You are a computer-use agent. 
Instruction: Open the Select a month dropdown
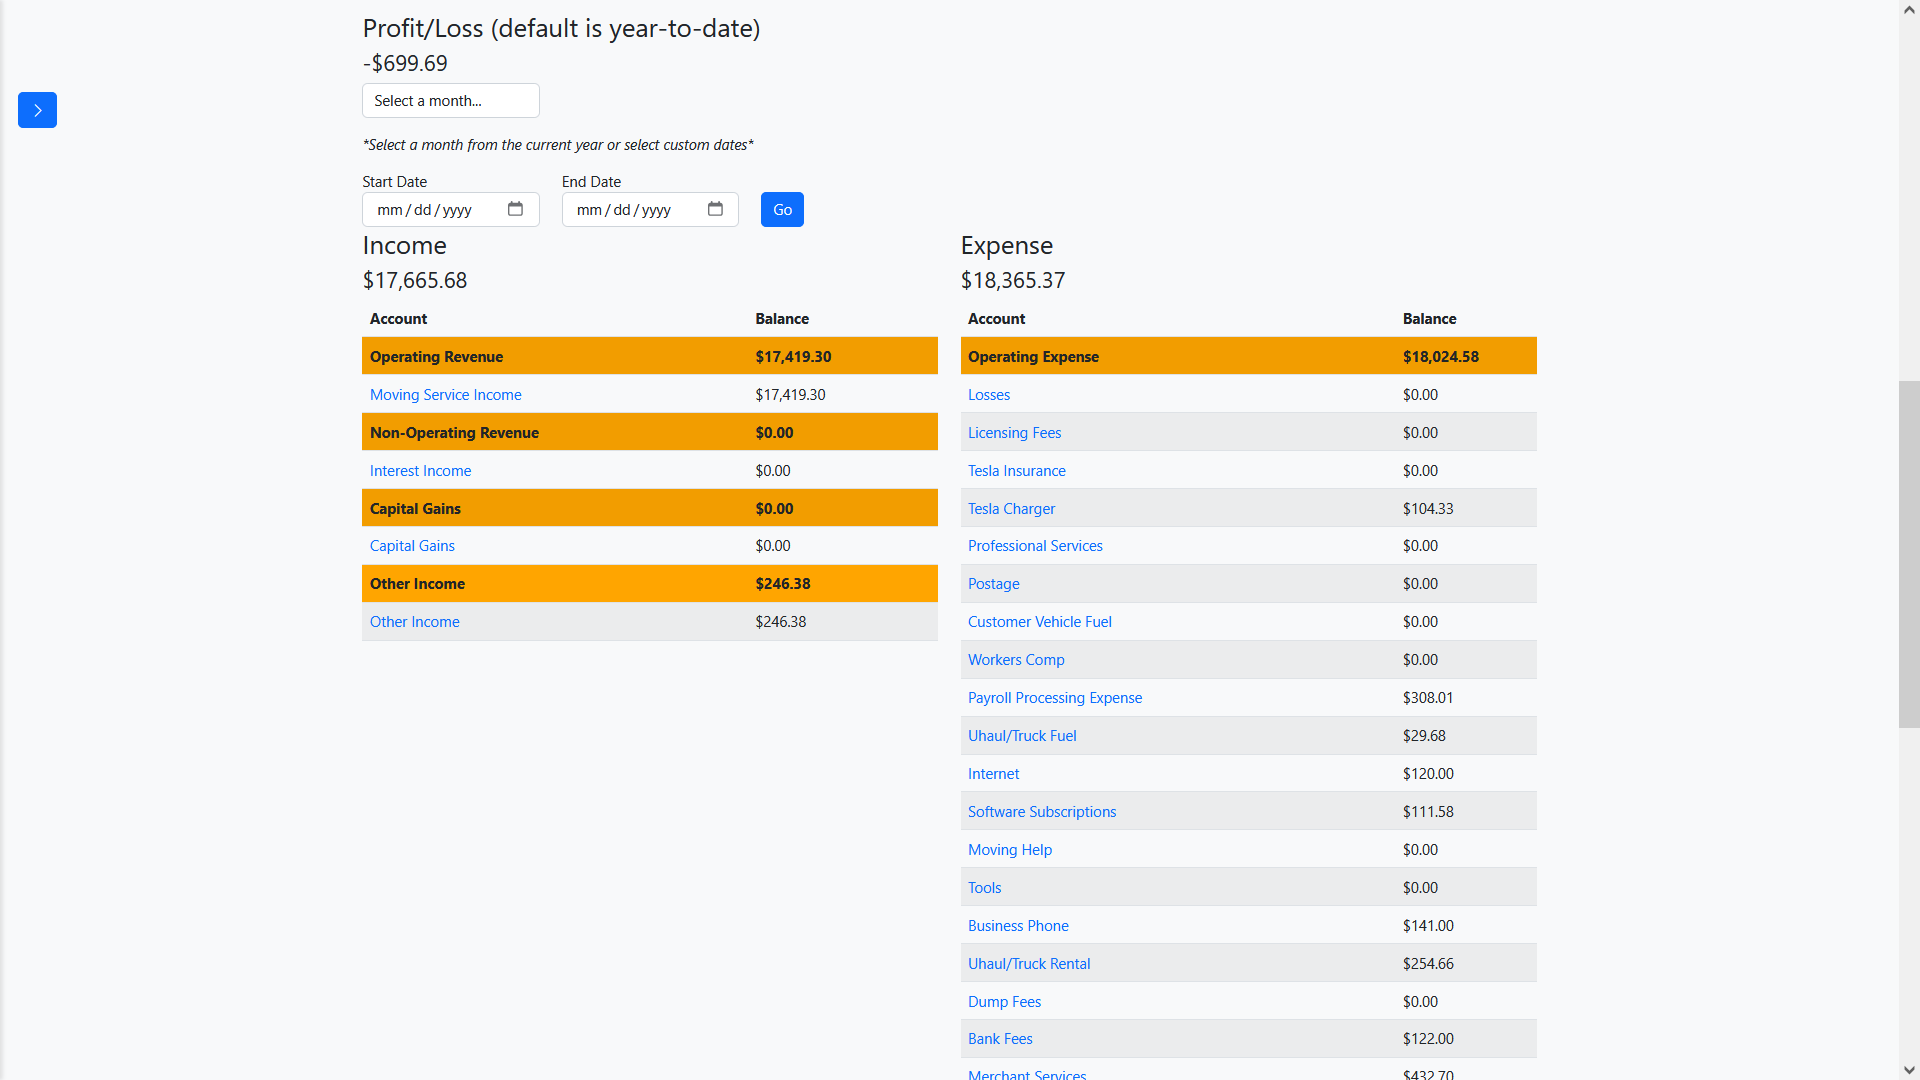point(450,100)
